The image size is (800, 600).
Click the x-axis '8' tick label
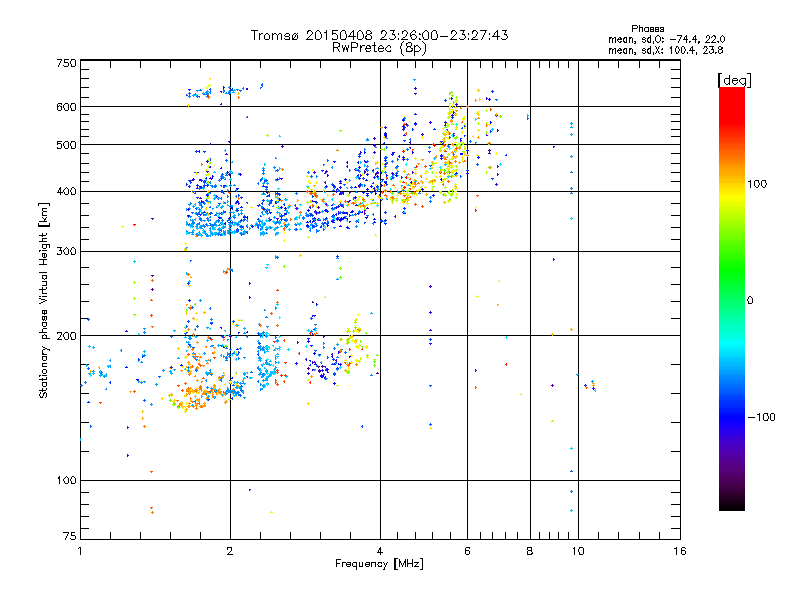coord(530,551)
